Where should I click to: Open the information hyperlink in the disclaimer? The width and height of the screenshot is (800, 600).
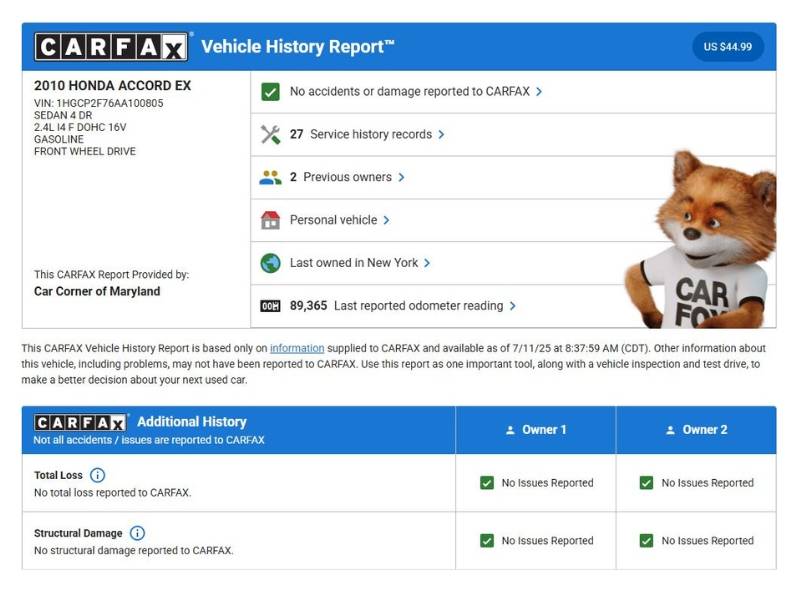(297, 348)
